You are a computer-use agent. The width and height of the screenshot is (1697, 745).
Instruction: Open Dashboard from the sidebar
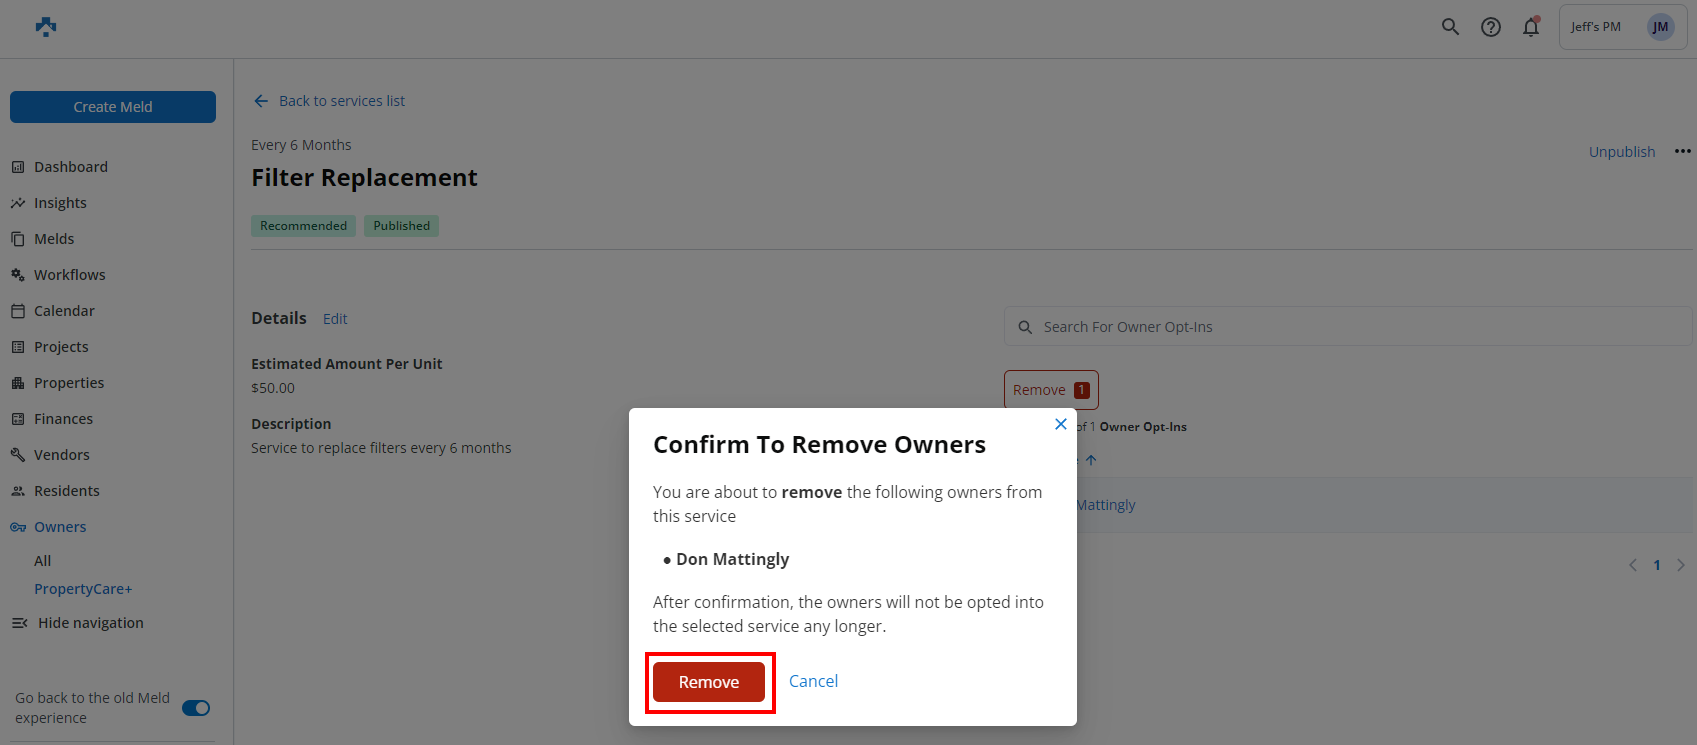pos(70,167)
